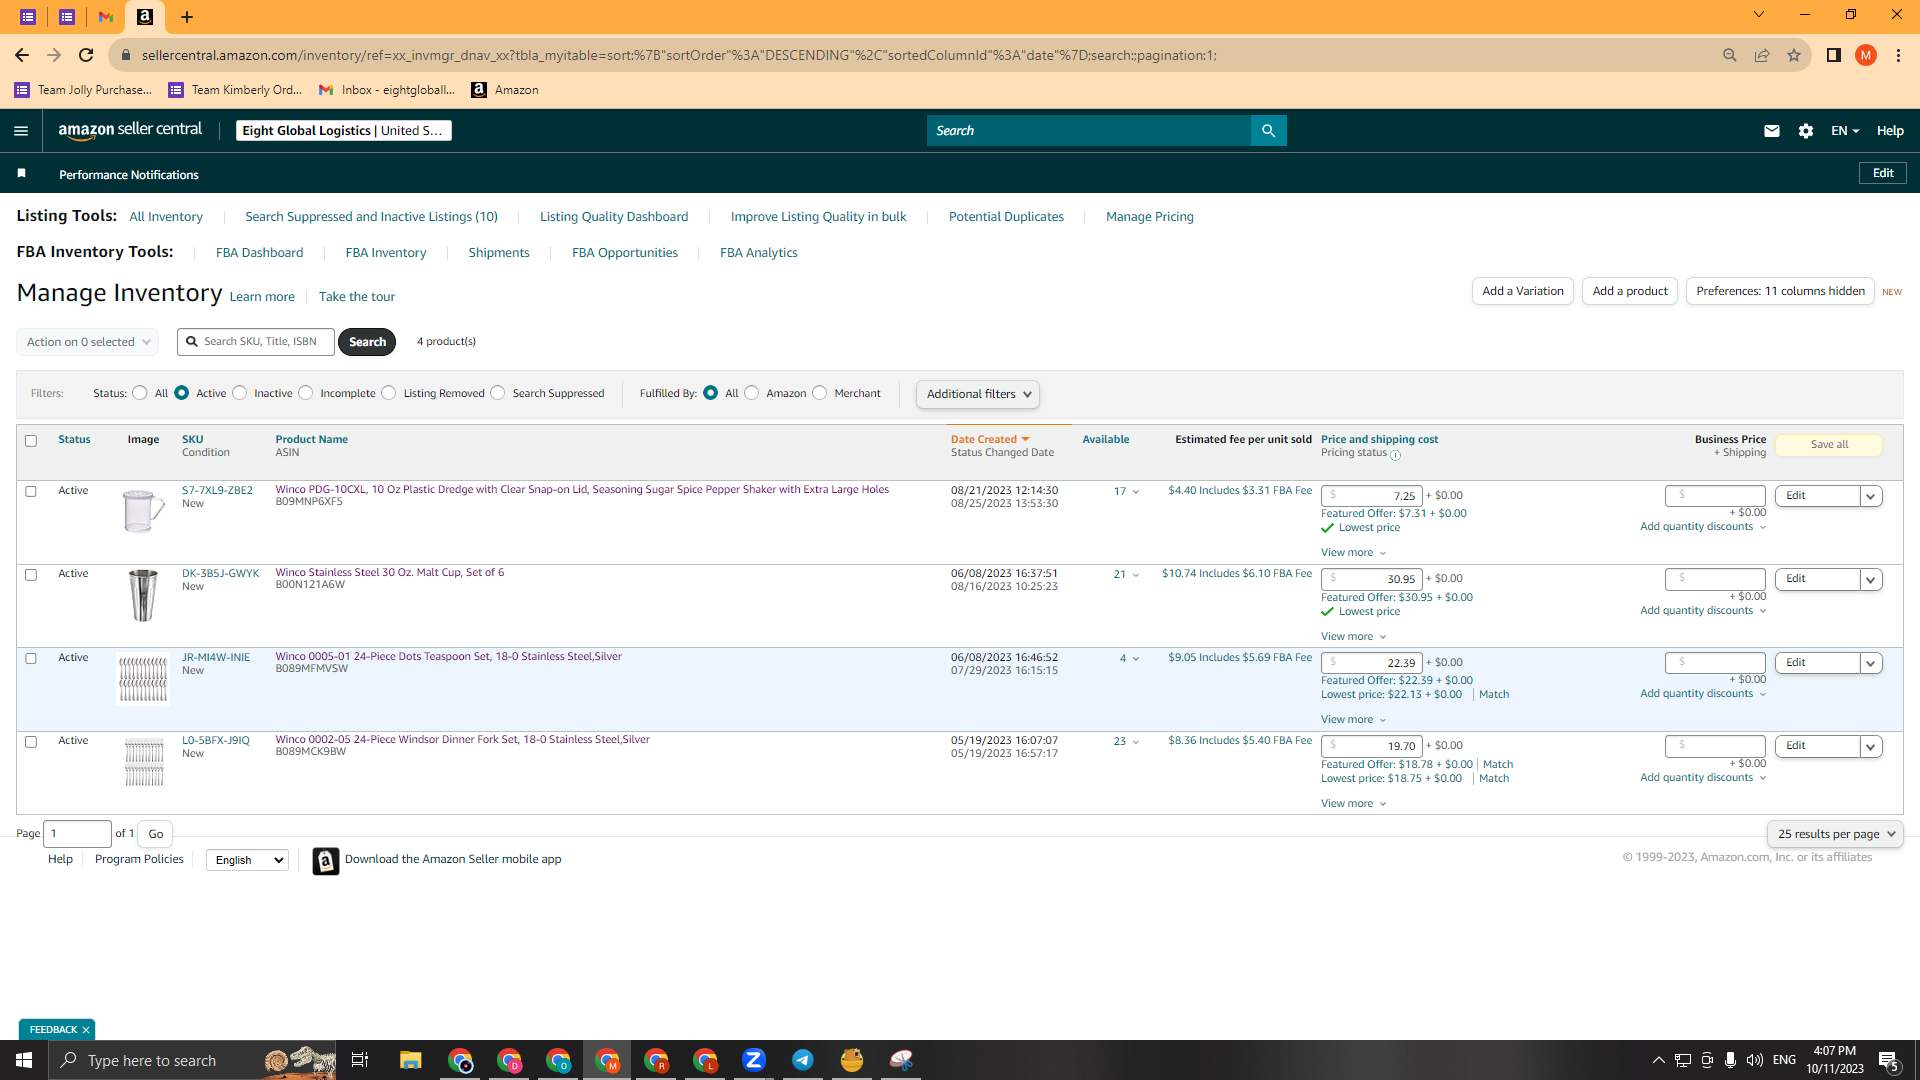Select Fulfilled By Merchant radio button
Viewport: 1920px width, 1080px height.
pos(820,393)
